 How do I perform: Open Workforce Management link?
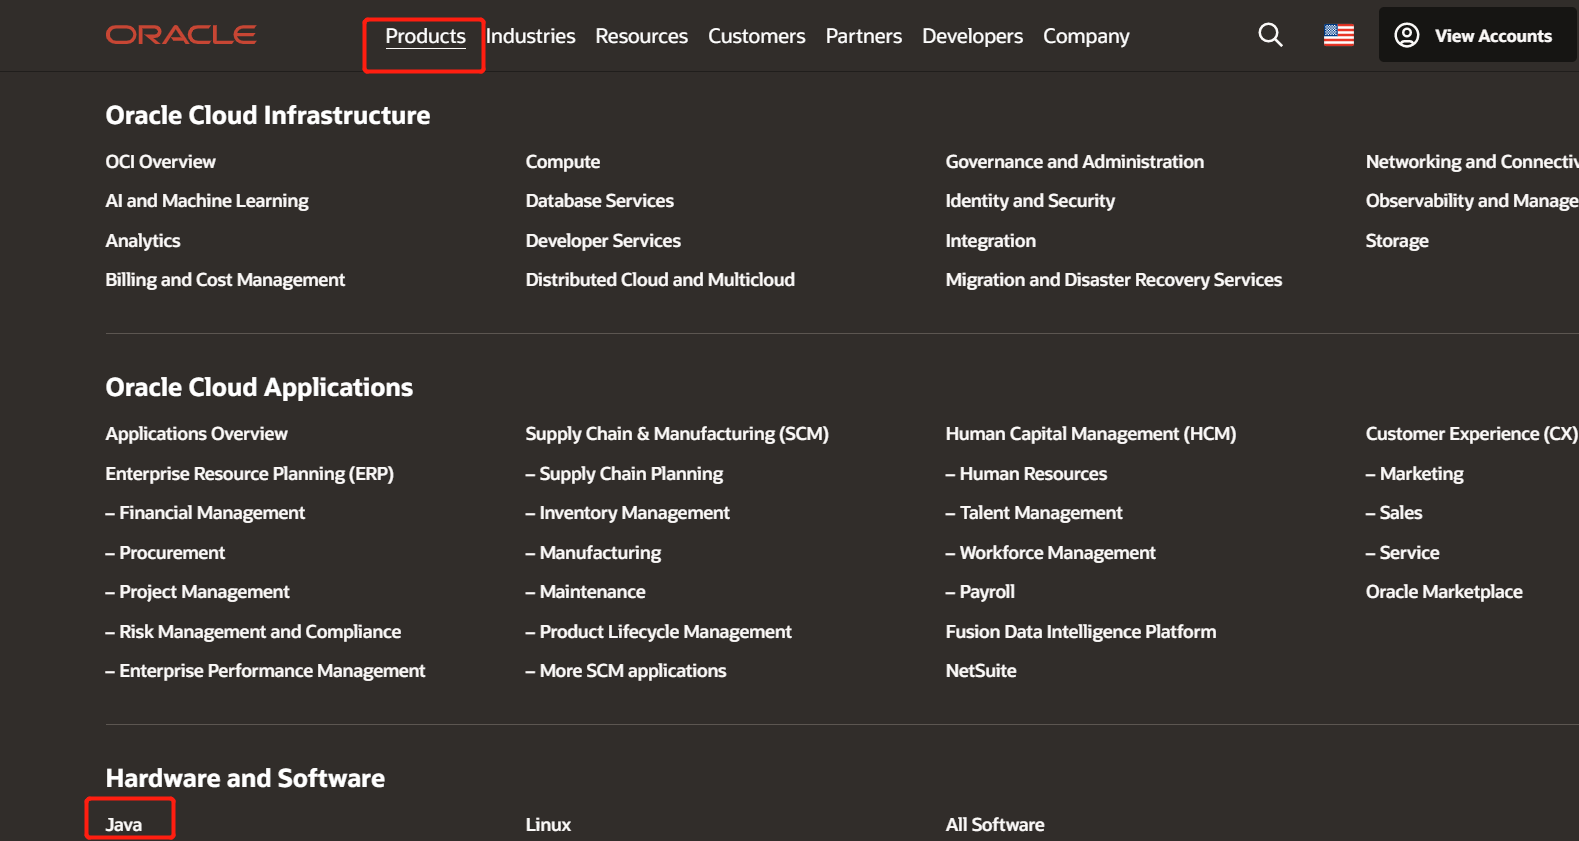1050,553
